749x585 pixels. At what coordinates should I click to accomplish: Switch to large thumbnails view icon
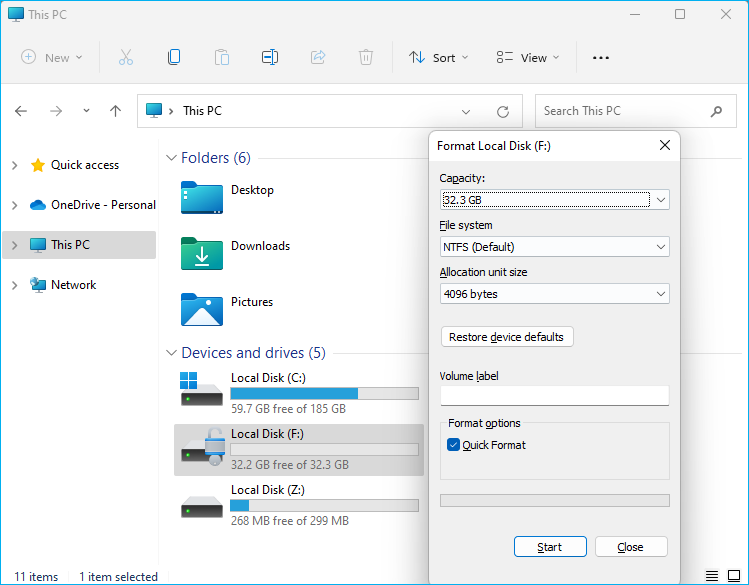732,576
